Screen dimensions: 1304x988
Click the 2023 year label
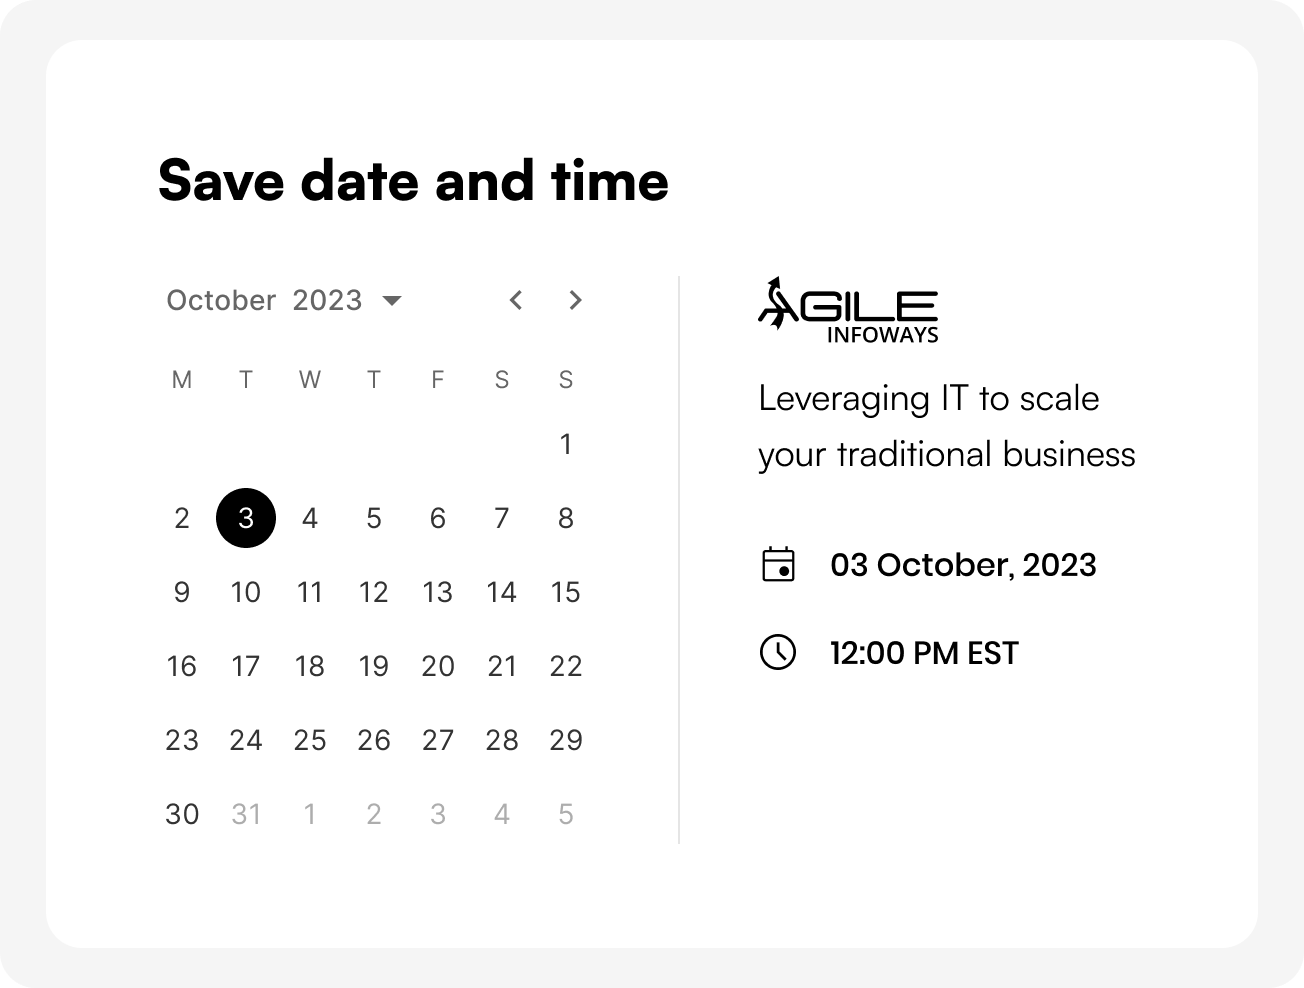point(327,300)
